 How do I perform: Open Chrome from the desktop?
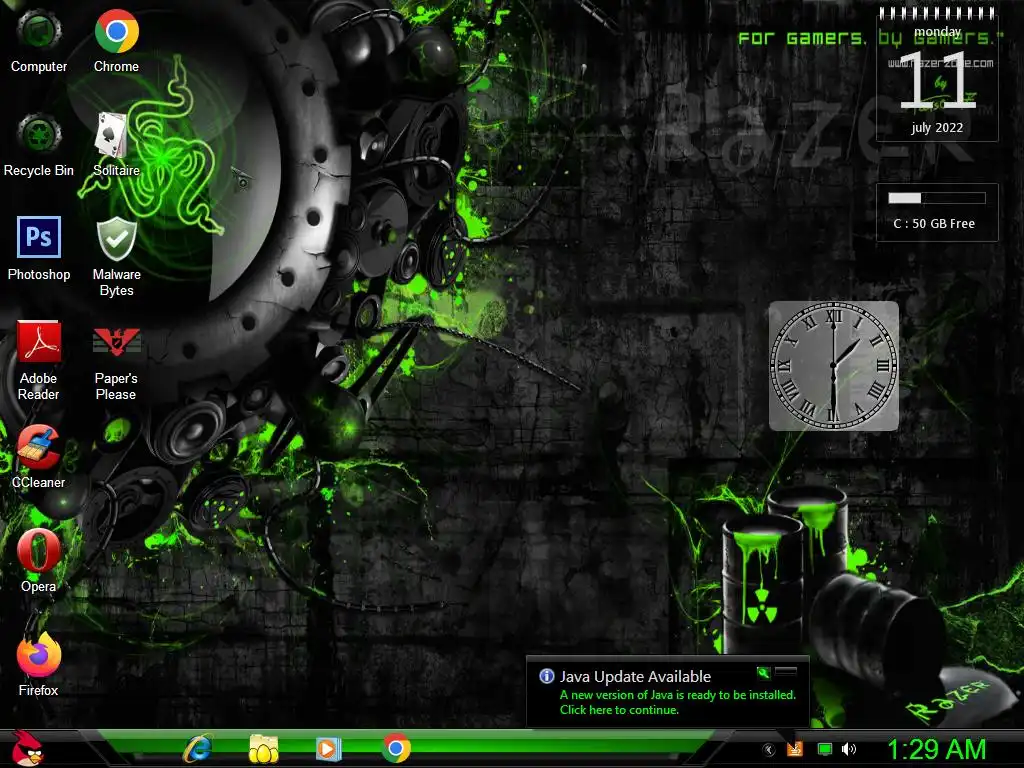tap(116, 40)
